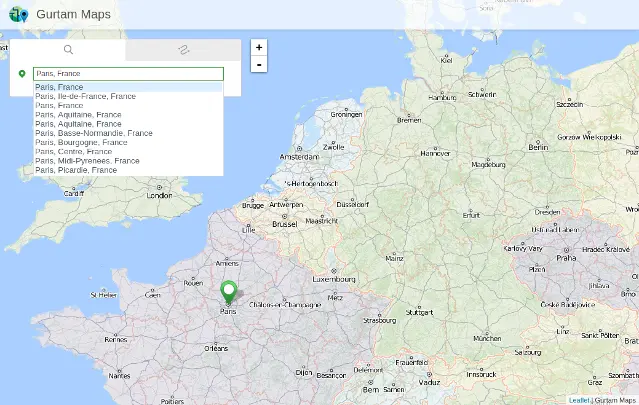Click the Gurtam Maps globe logo

19,14
